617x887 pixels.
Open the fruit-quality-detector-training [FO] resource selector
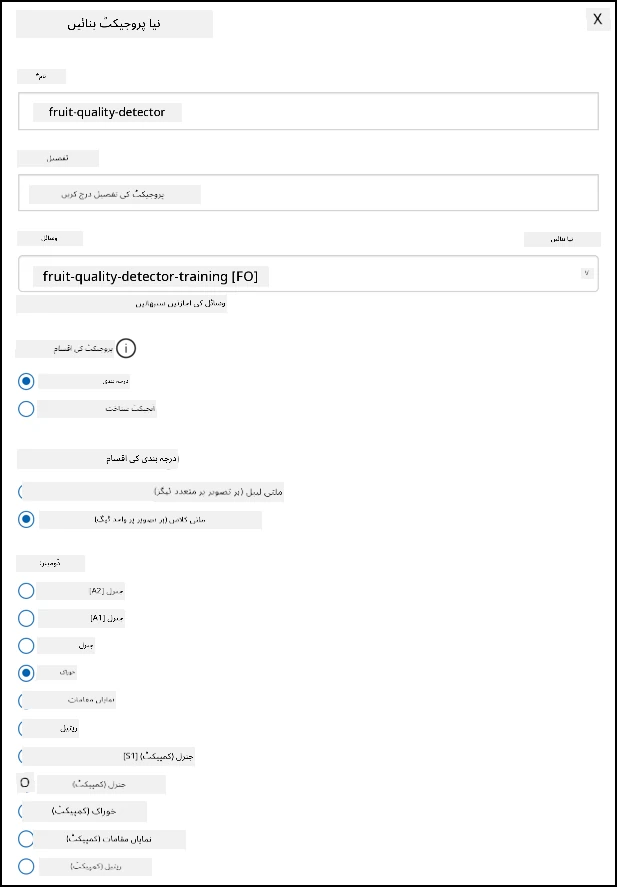(x=308, y=274)
